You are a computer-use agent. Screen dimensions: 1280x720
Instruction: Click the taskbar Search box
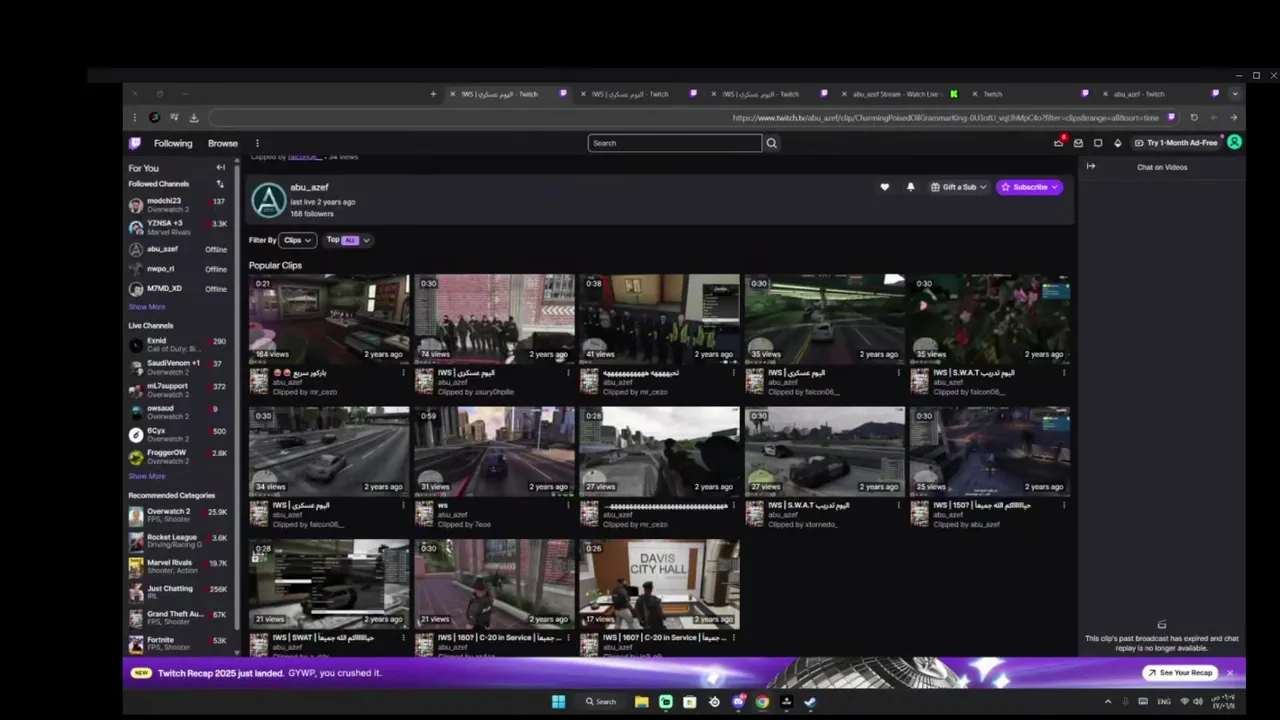tap(601, 702)
